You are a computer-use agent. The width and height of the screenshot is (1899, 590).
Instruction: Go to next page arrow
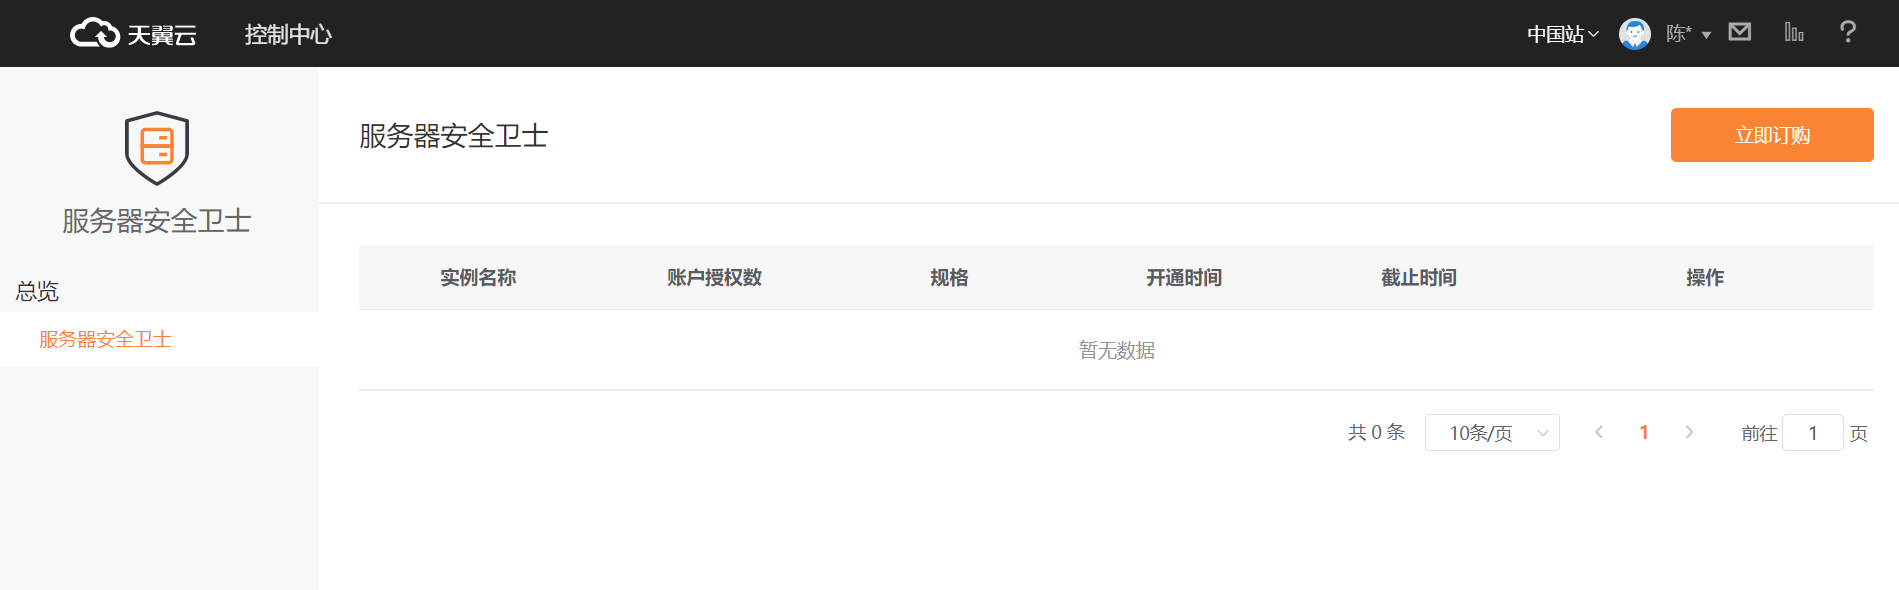(1689, 432)
